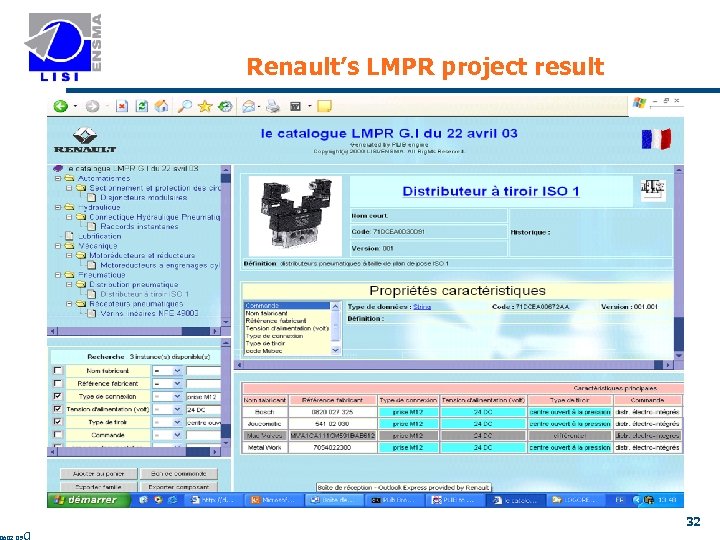The height and width of the screenshot is (540, 720).
Task: Click the Tension d'alimentation value field
Action: point(203,409)
